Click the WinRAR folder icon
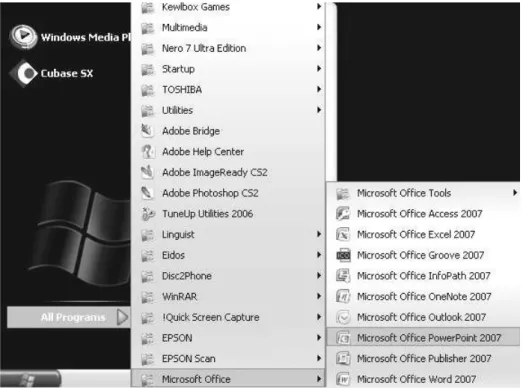The width and height of the screenshot is (523, 389). (x=148, y=297)
